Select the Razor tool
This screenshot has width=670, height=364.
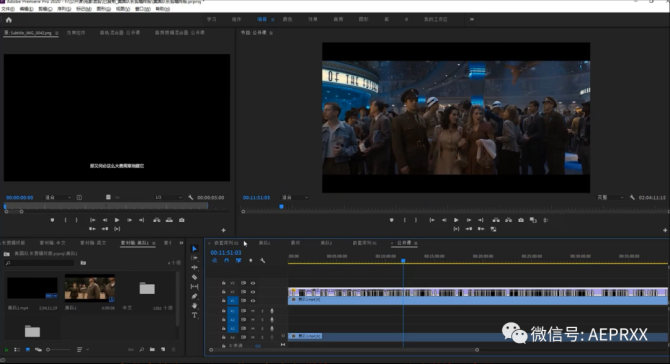click(194, 277)
